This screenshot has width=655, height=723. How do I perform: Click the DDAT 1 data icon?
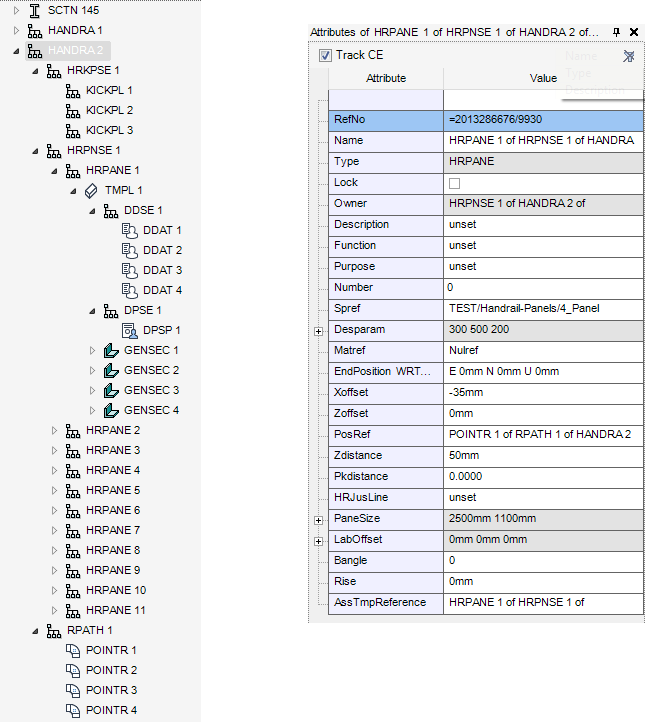(x=129, y=230)
